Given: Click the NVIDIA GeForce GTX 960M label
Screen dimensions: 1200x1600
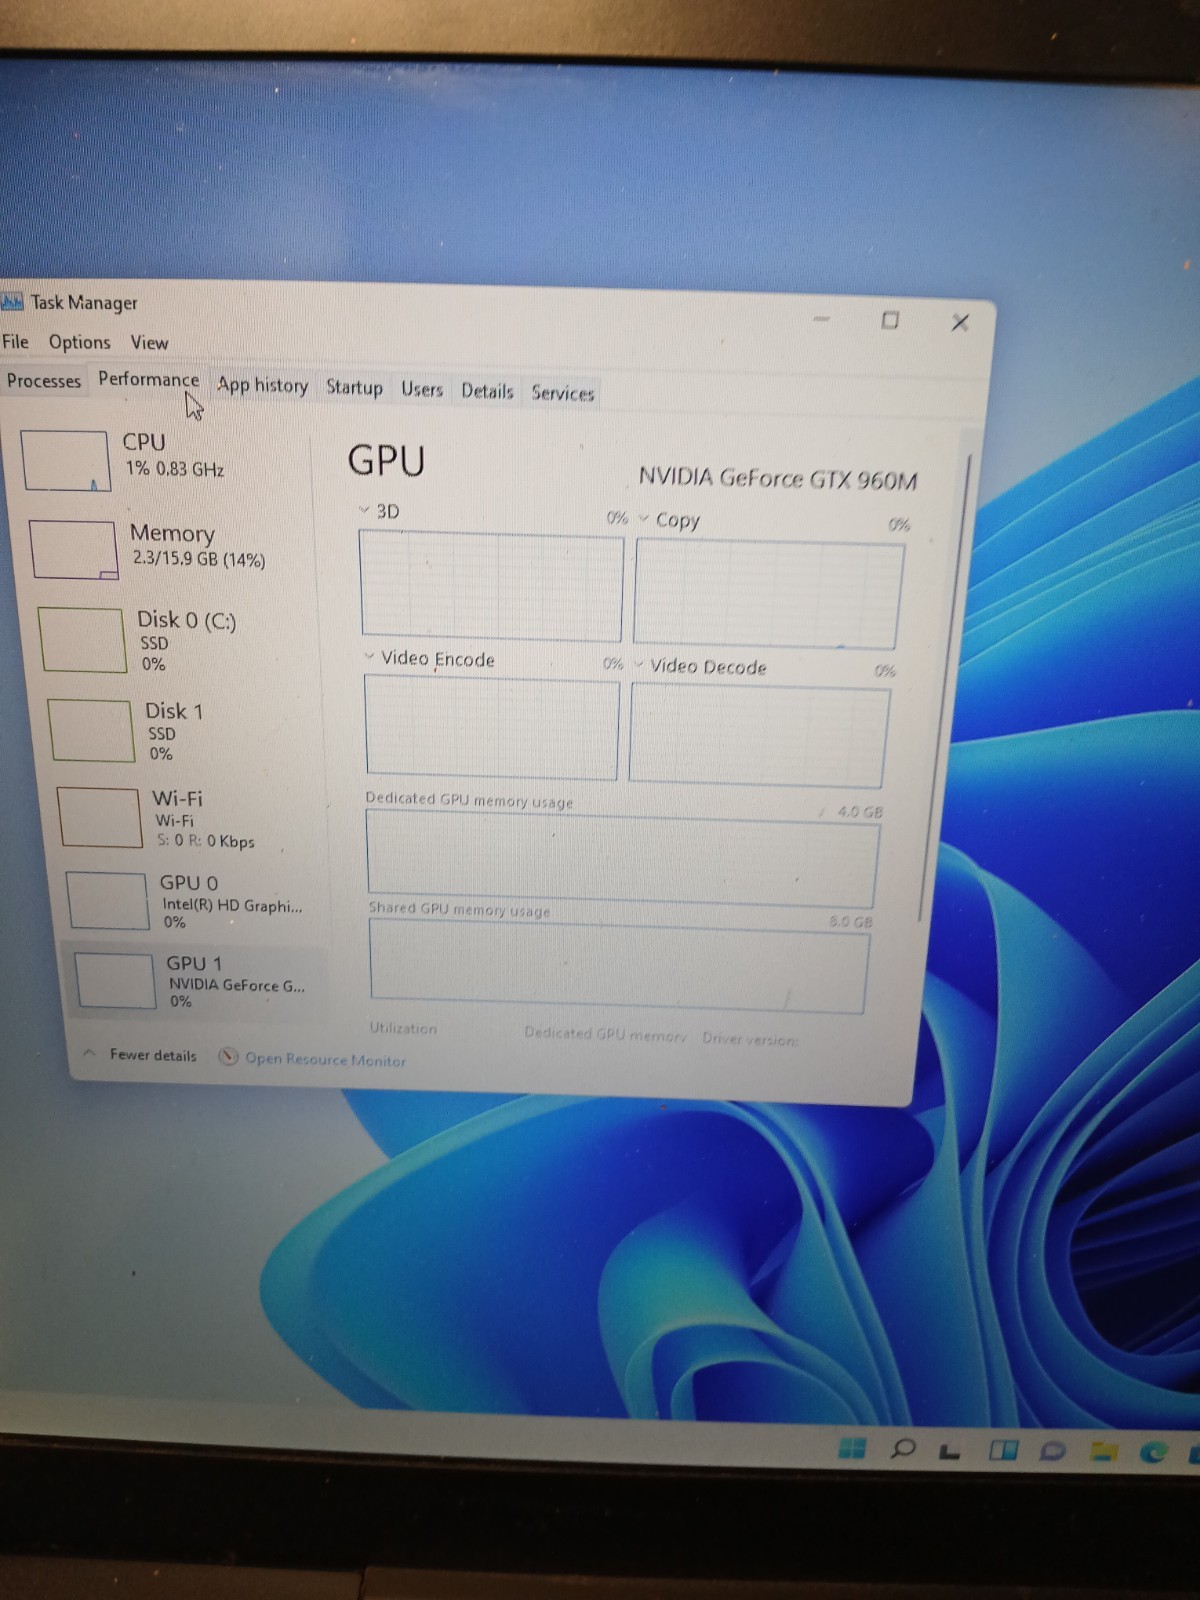Looking at the screenshot, I should (778, 479).
